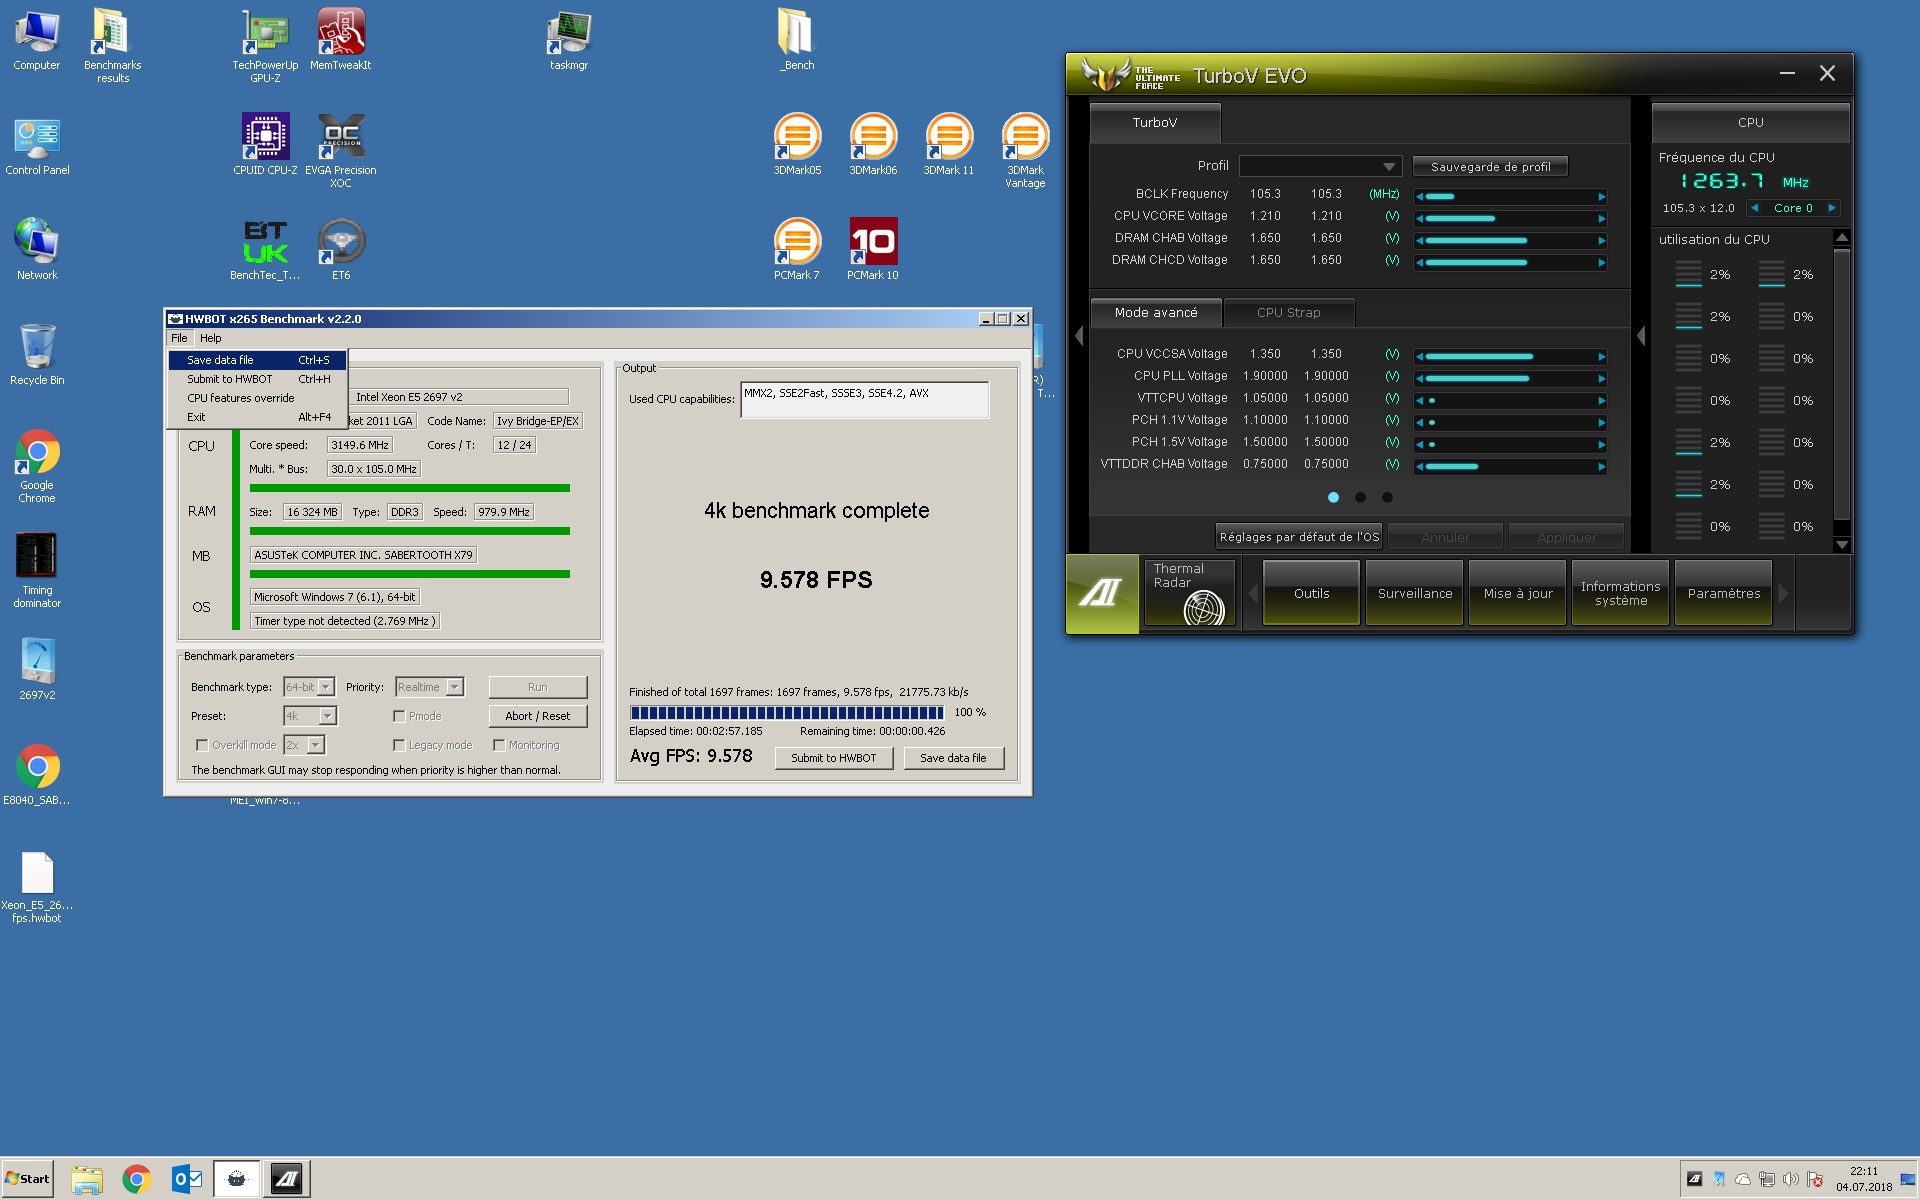This screenshot has height=1200, width=1920.
Task: Choose Exit from the File menu
Action: point(257,417)
